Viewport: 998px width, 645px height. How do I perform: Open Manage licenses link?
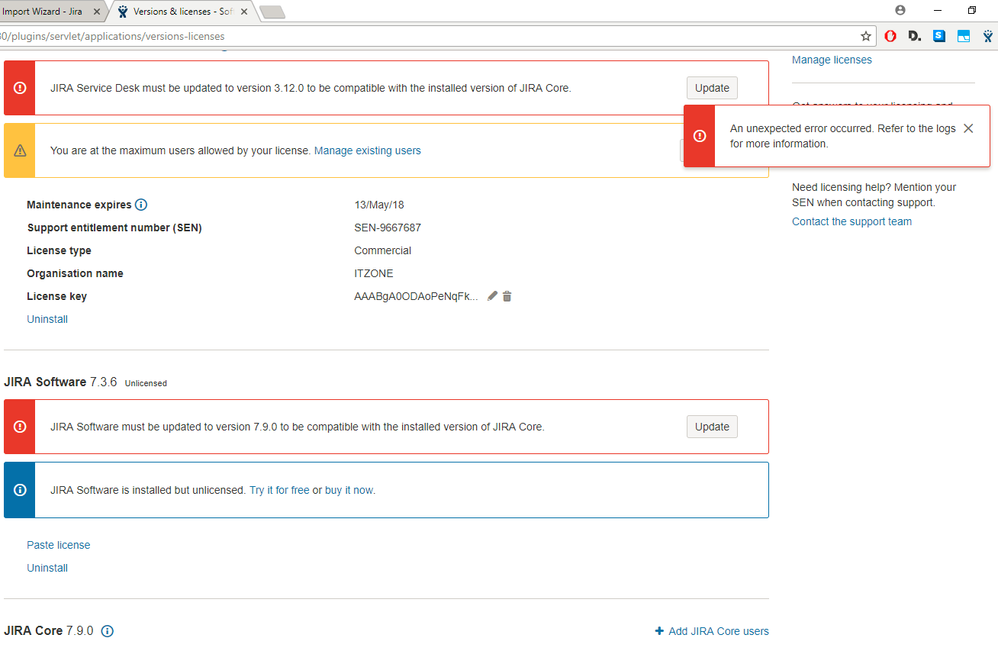tap(831, 60)
